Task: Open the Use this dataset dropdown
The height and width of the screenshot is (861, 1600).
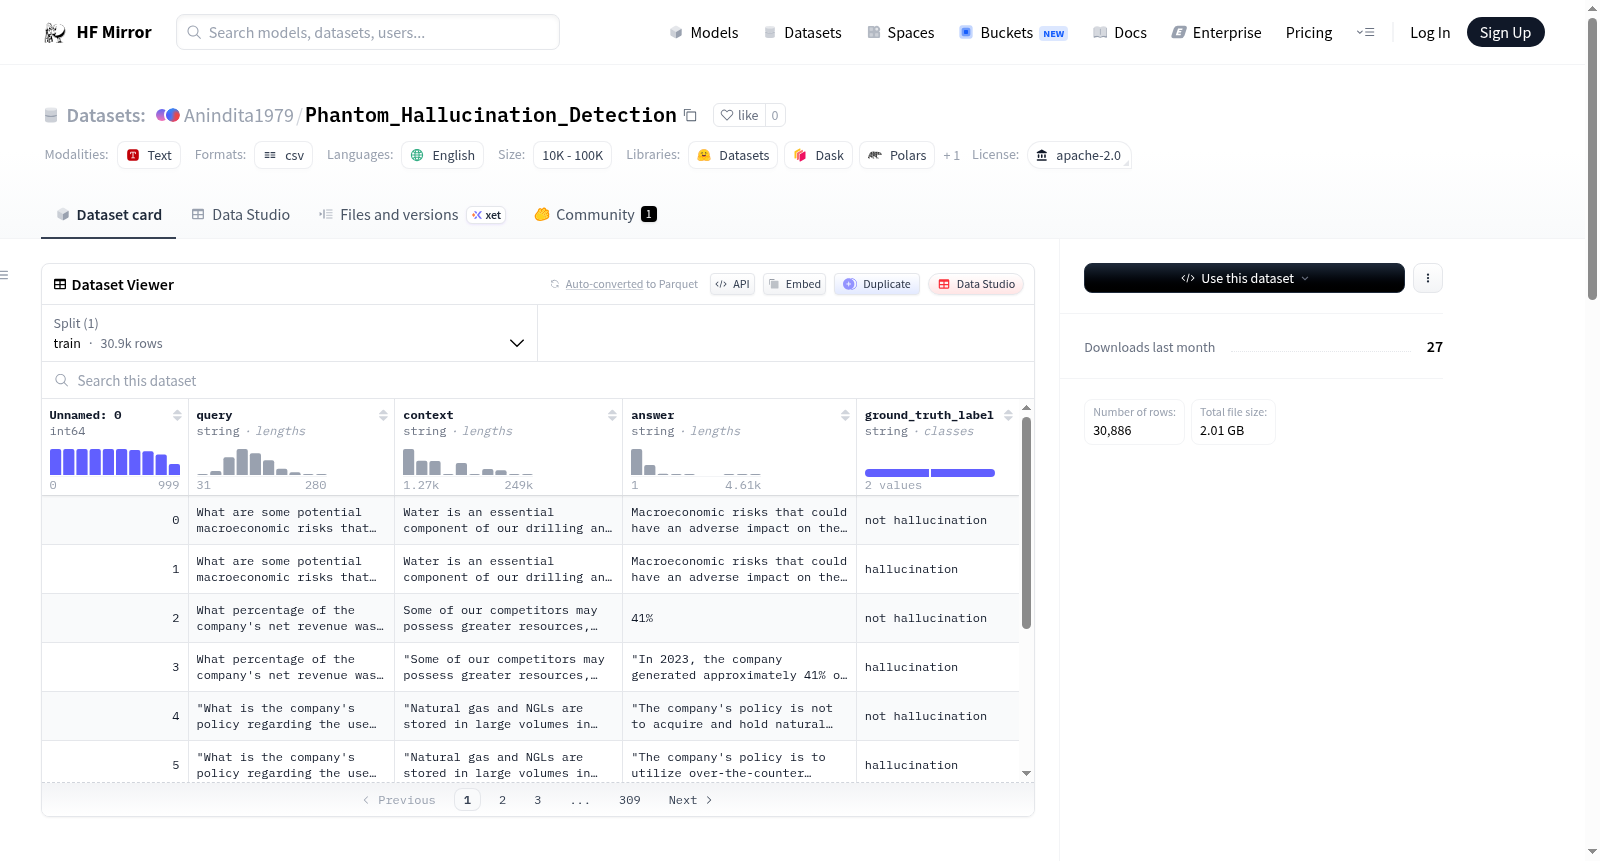Action: [x=1244, y=278]
